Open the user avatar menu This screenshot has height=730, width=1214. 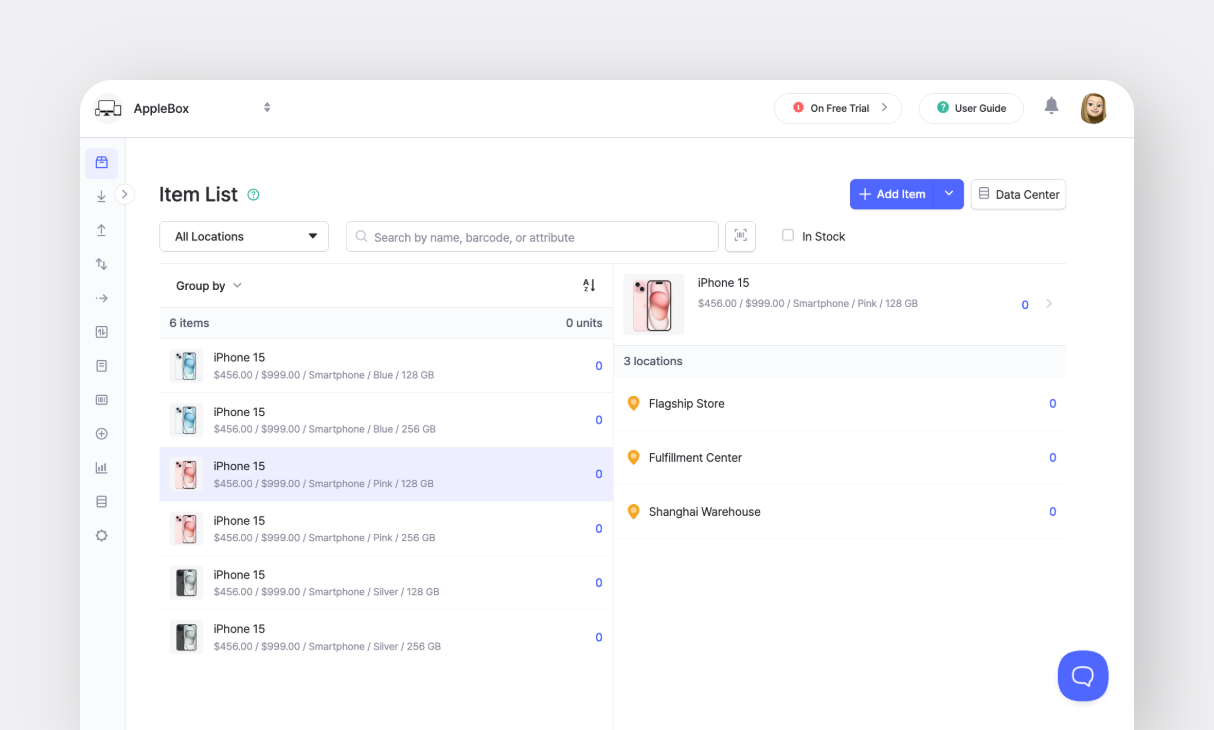pos(1094,108)
